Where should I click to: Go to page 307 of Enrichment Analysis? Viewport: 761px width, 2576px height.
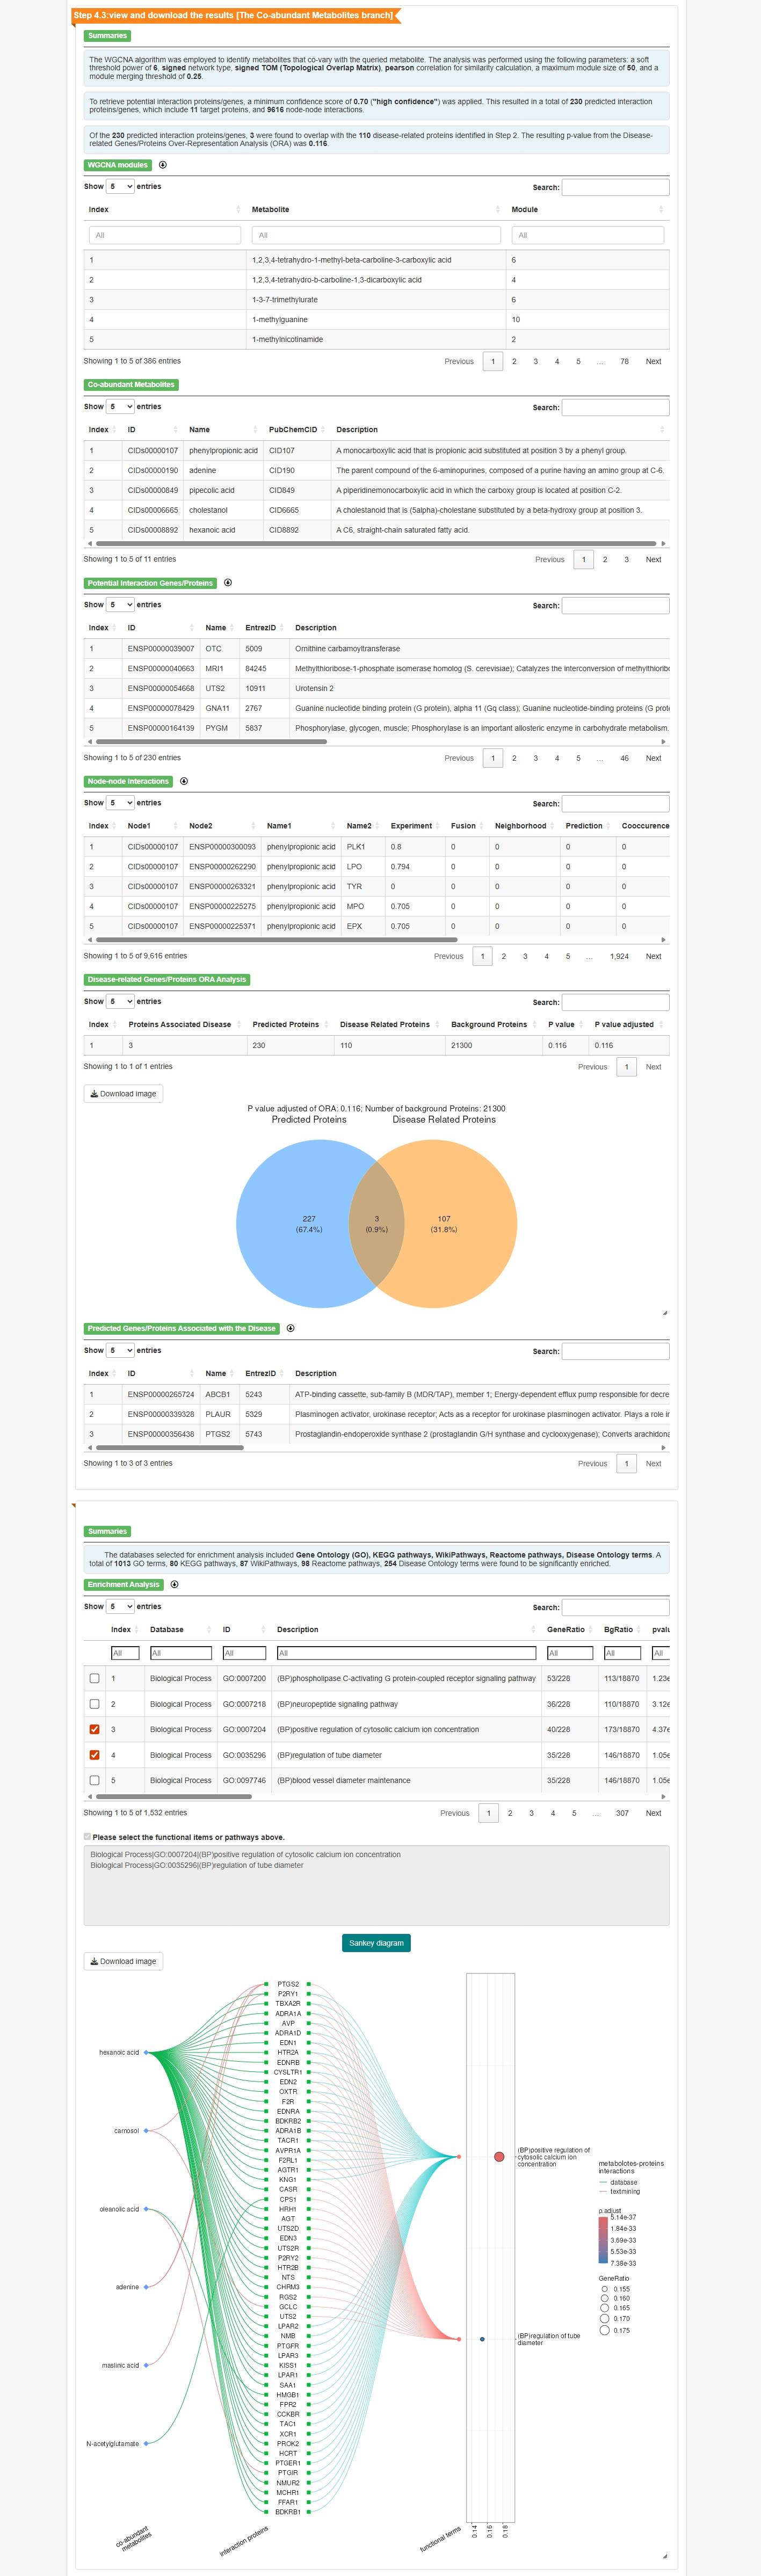(622, 1812)
